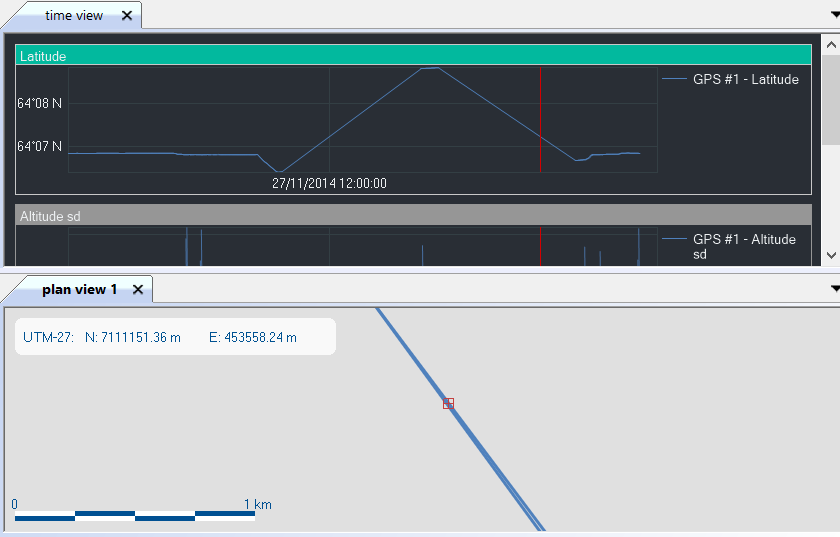Click the red time cursor in Latitude chart
840x537 pixels.
pyautogui.click(x=540, y=120)
